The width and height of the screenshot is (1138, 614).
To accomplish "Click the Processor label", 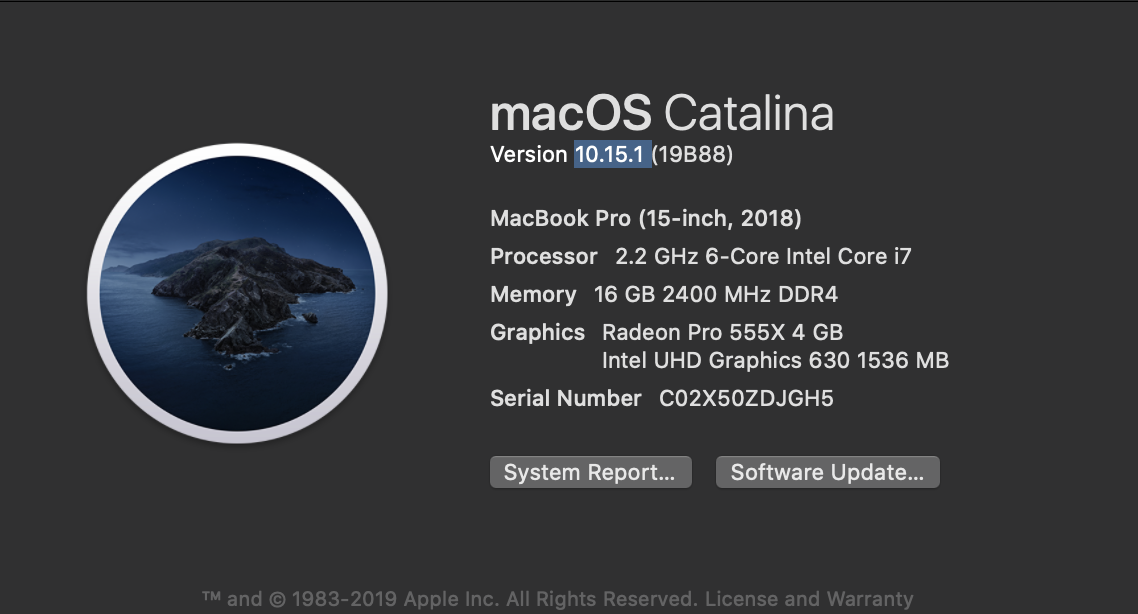I will (x=544, y=256).
